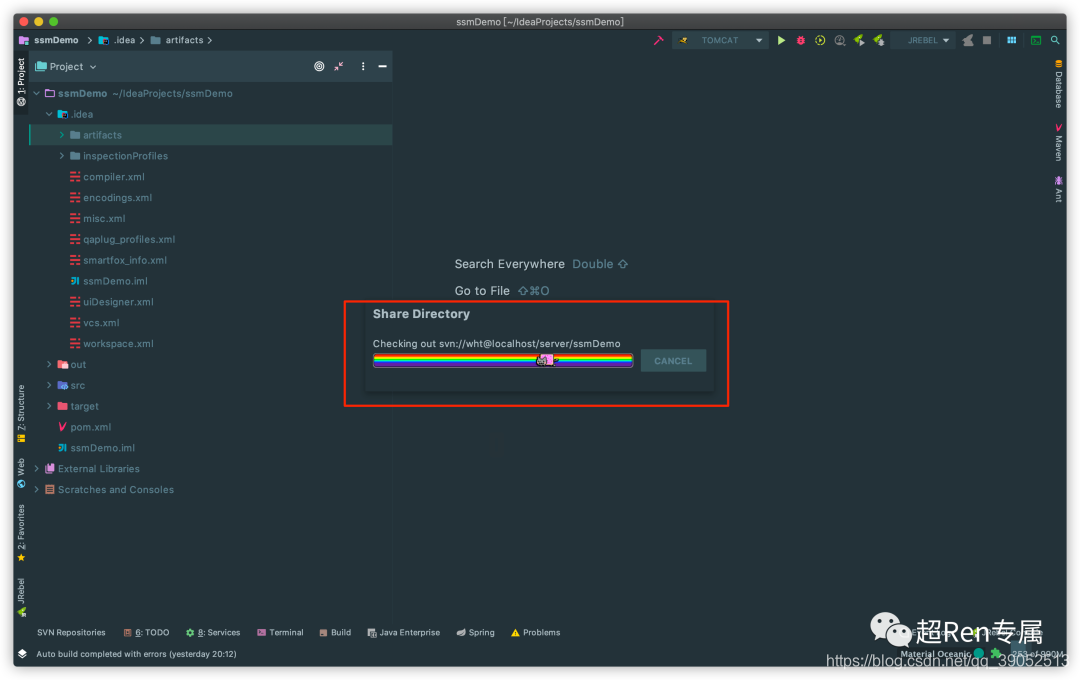Cancel the Share Directory checkout
The width and height of the screenshot is (1080, 680).
point(673,361)
